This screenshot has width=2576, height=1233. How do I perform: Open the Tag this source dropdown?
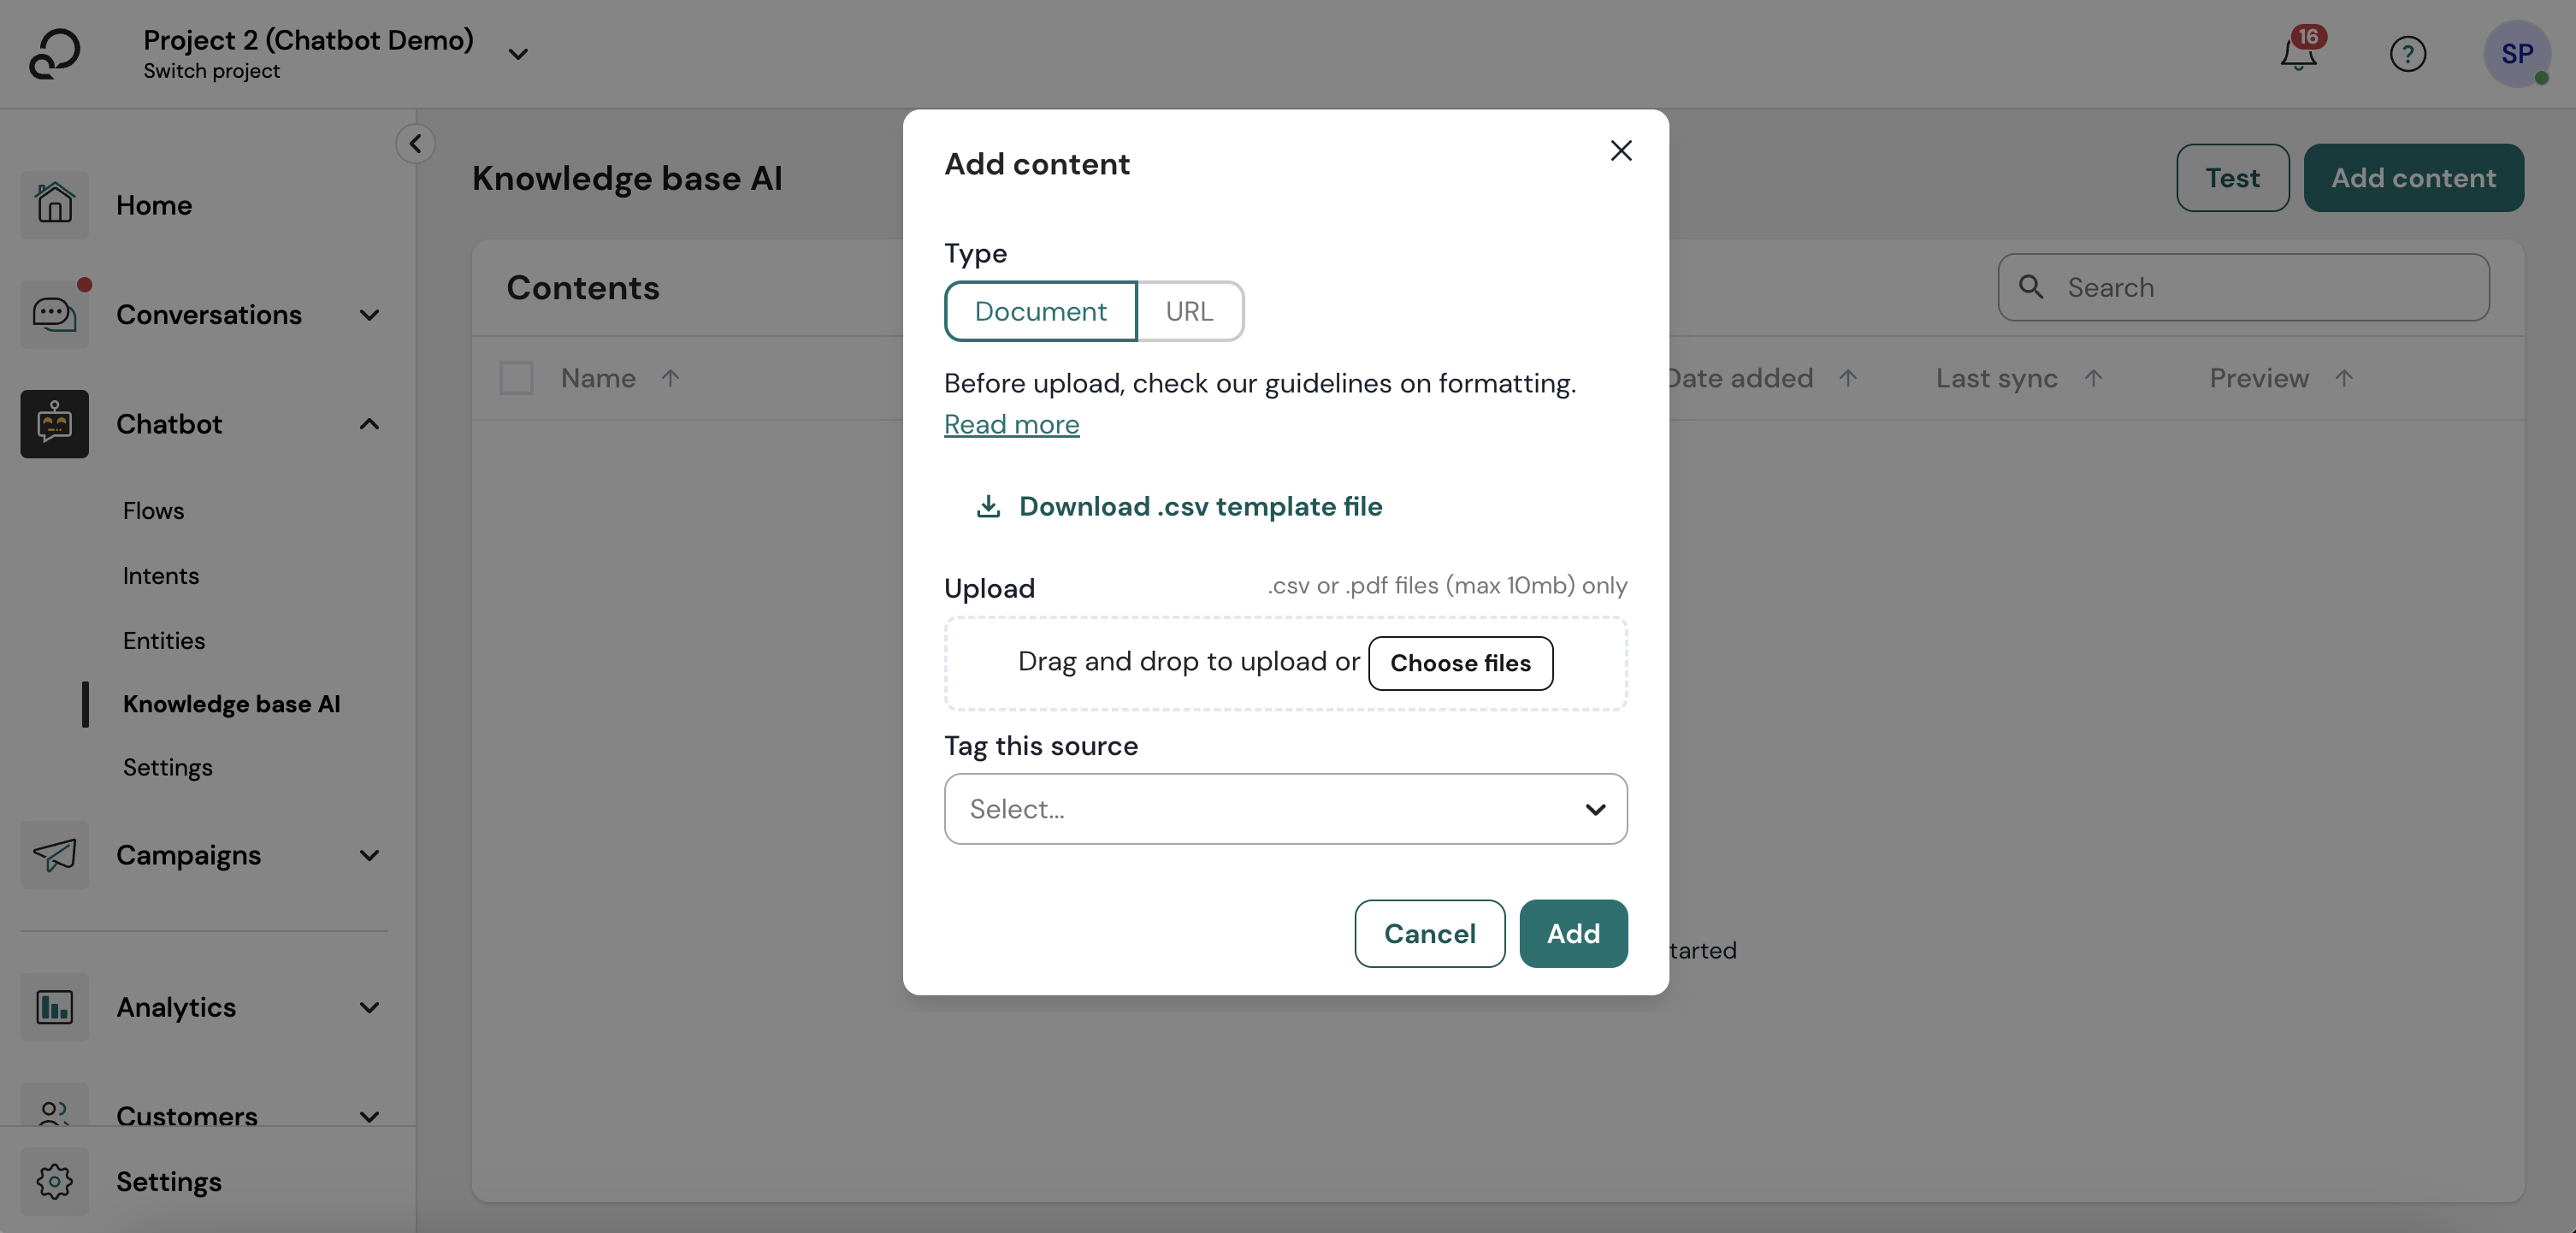(x=1285, y=809)
